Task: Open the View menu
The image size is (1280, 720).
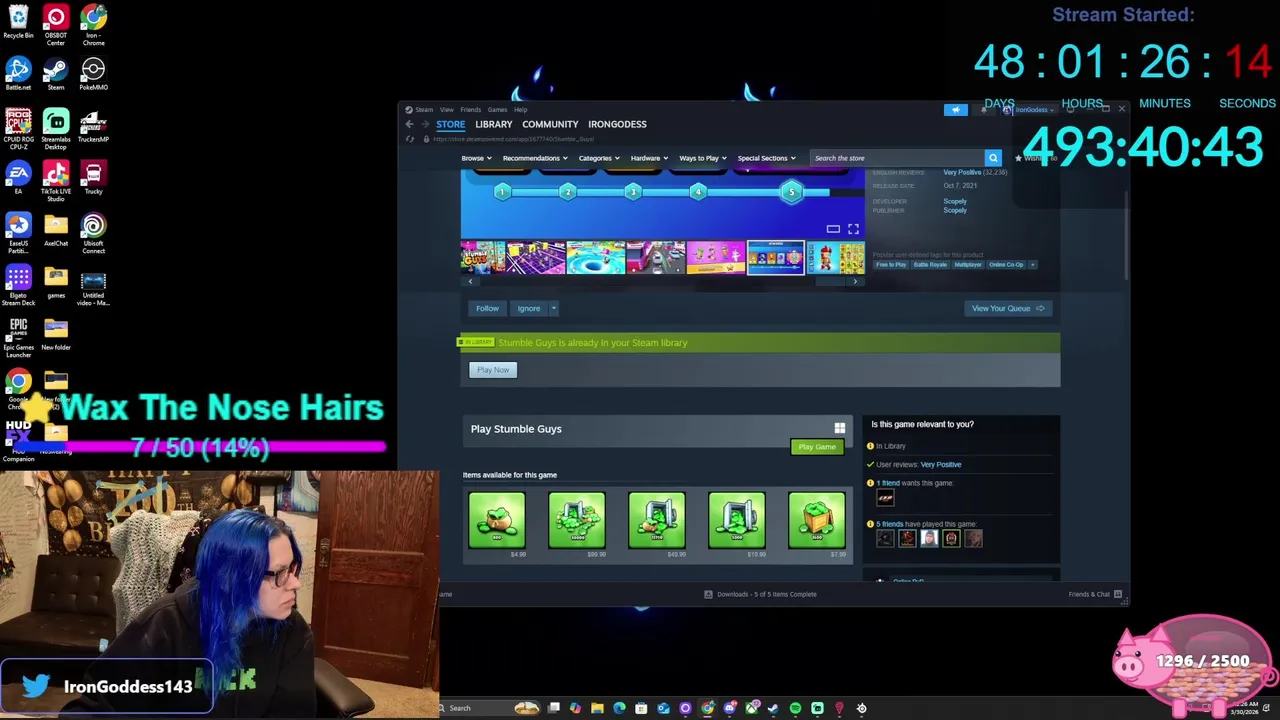Action: (447, 109)
